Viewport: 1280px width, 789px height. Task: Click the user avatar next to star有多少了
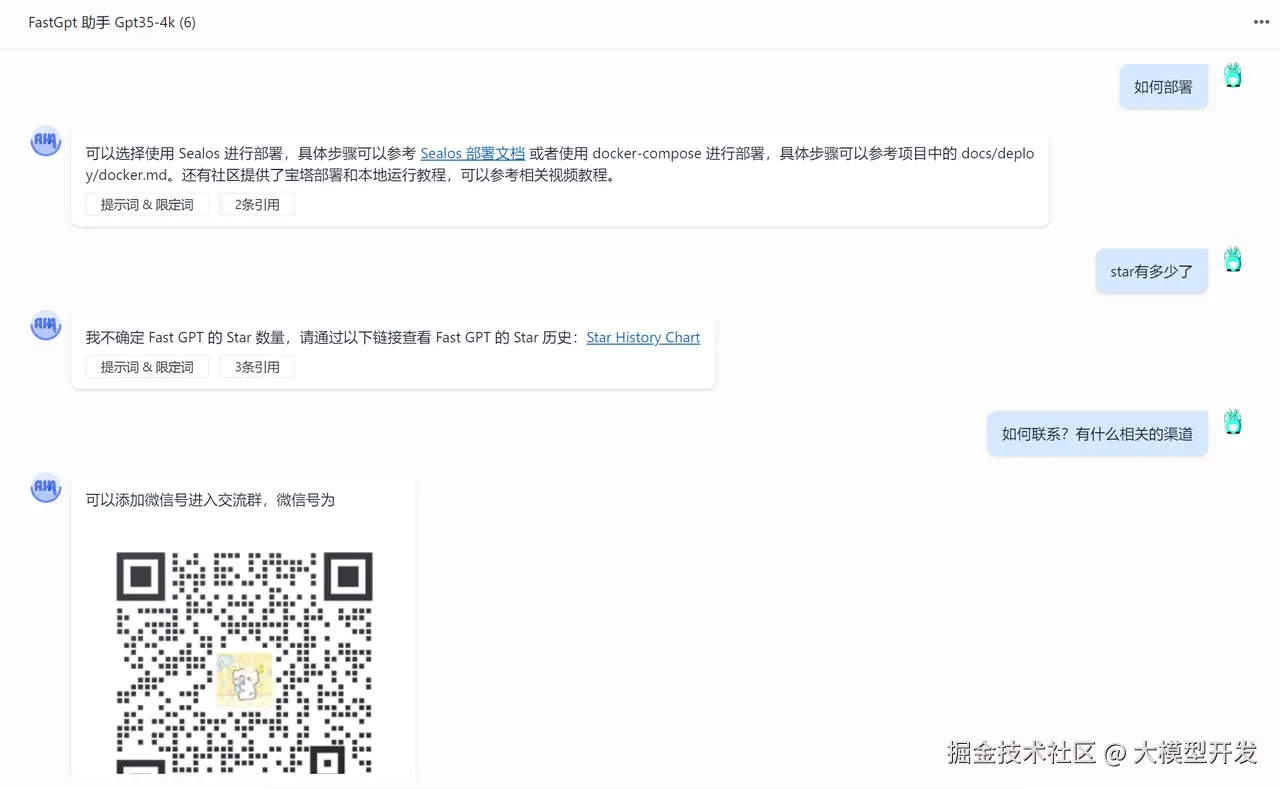tap(1232, 258)
